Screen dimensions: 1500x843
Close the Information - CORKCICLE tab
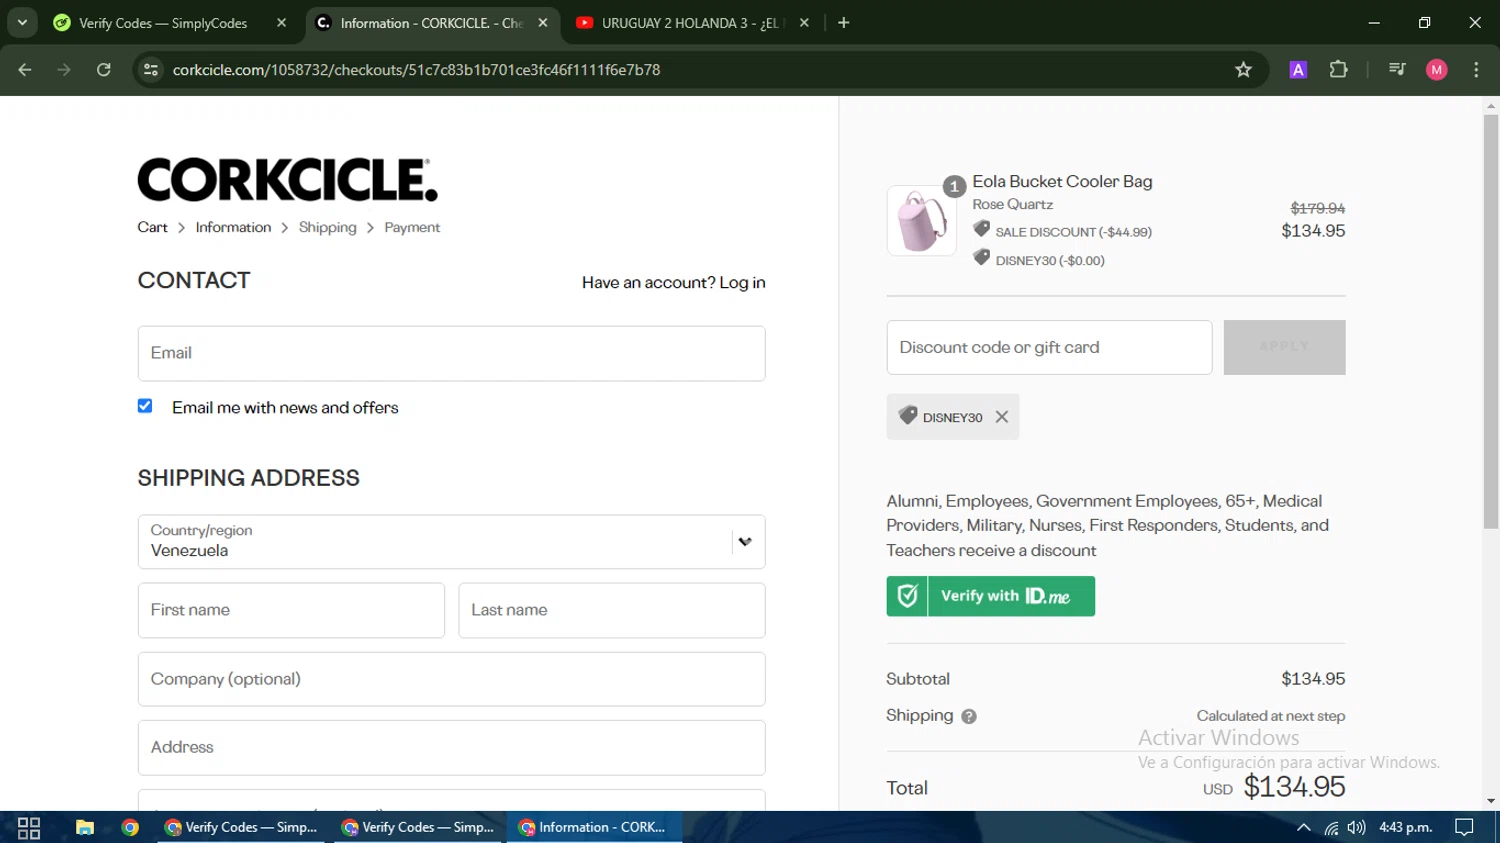tap(543, 23)
